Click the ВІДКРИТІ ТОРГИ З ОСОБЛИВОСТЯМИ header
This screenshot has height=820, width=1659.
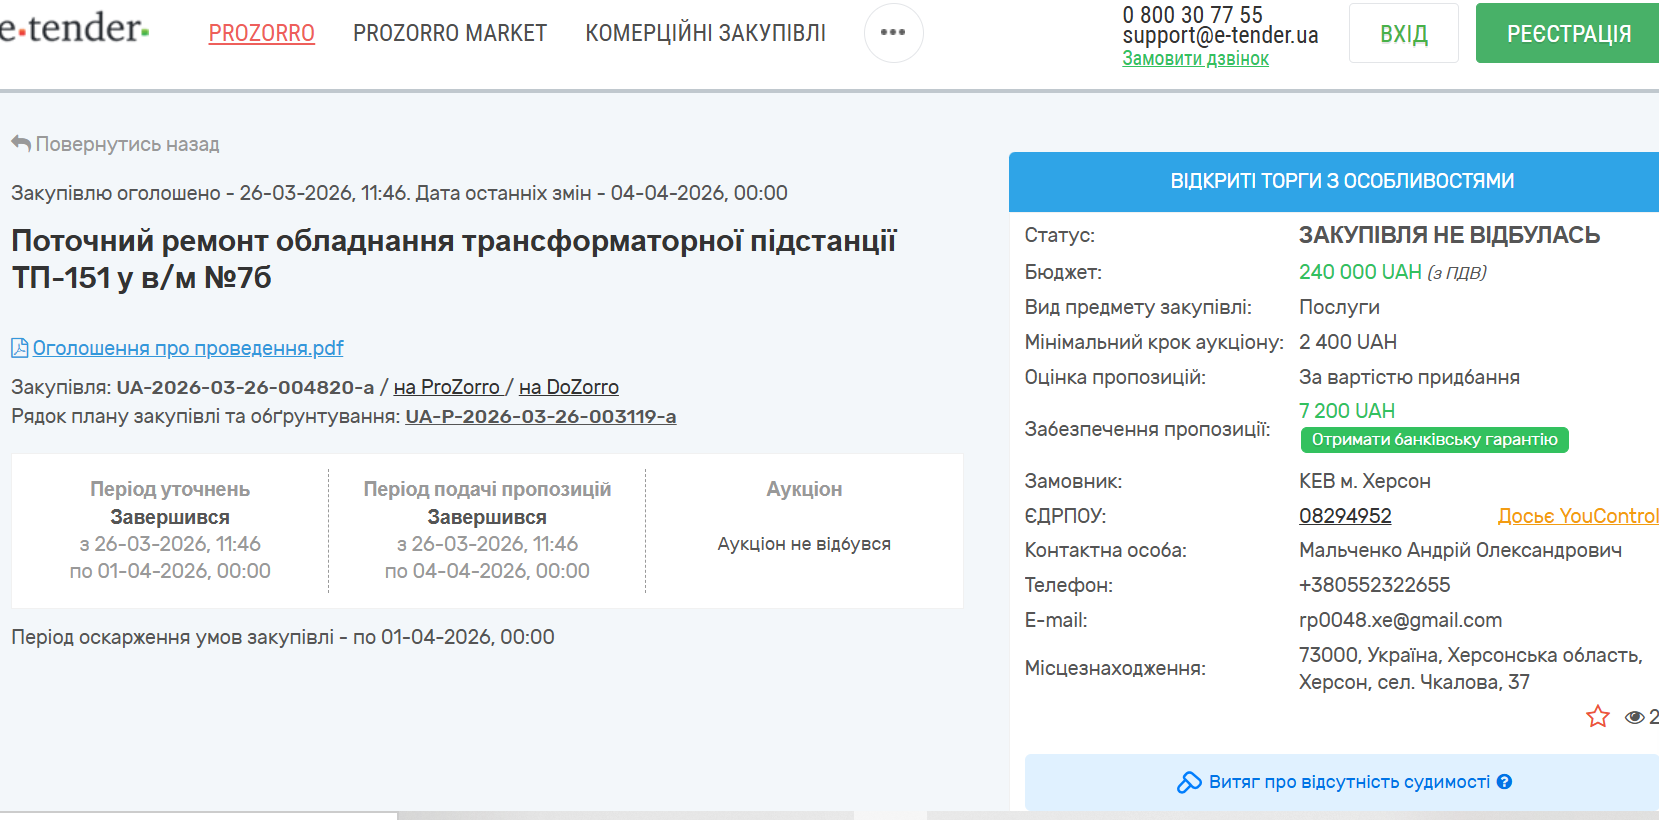click(1342, 181)
